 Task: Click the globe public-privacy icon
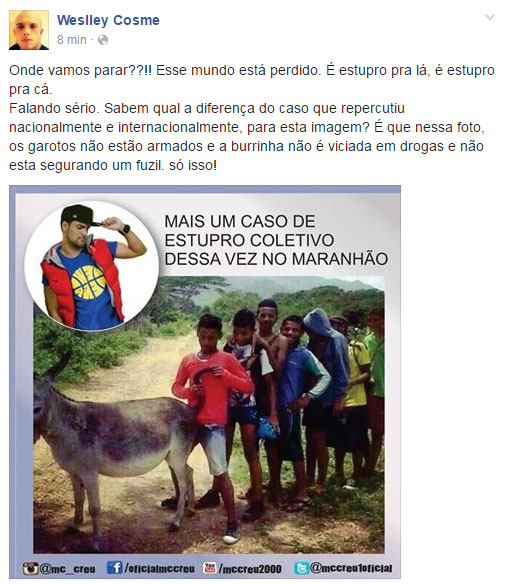[x=103, y=40]
